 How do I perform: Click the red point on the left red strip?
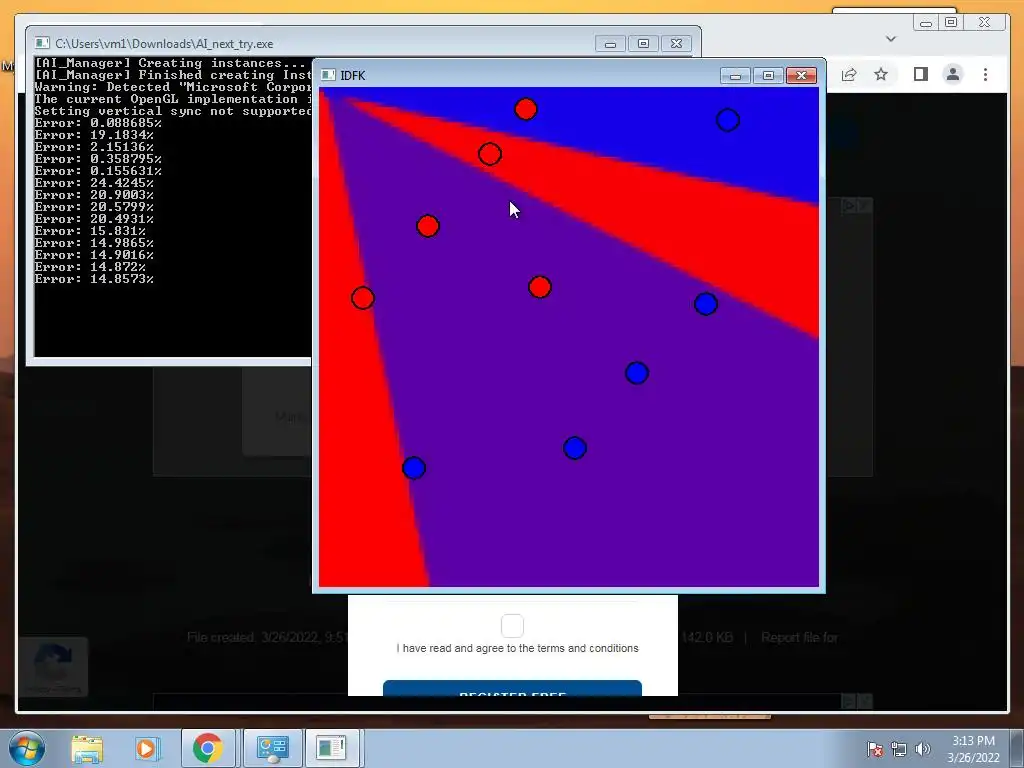[x=362, y=298]
